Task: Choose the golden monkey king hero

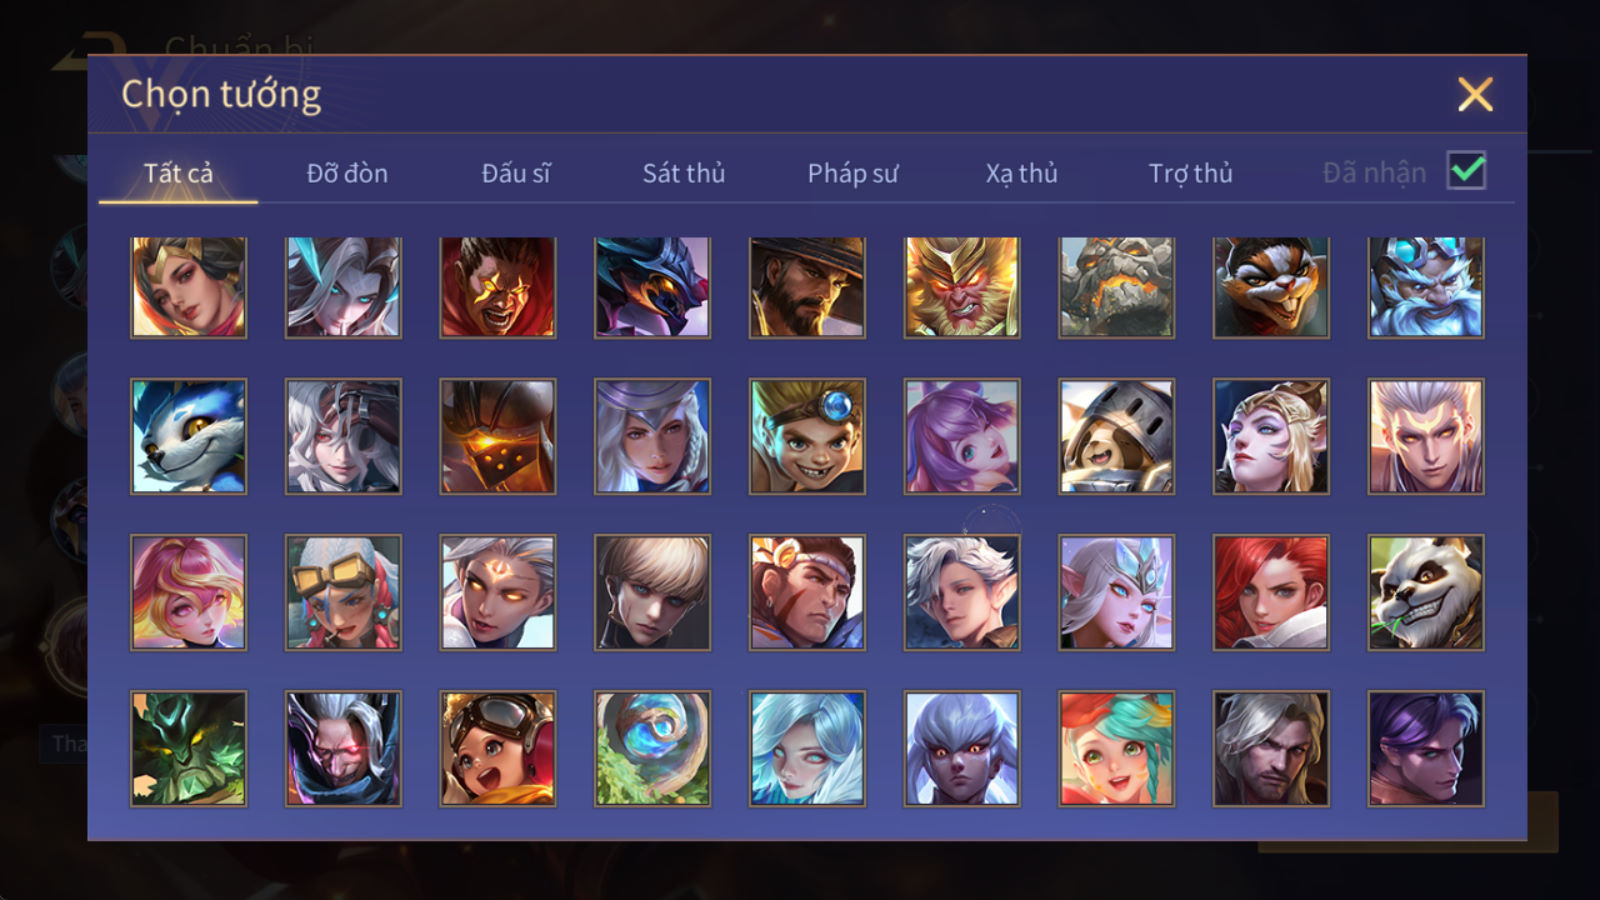Action: (962, 287)
